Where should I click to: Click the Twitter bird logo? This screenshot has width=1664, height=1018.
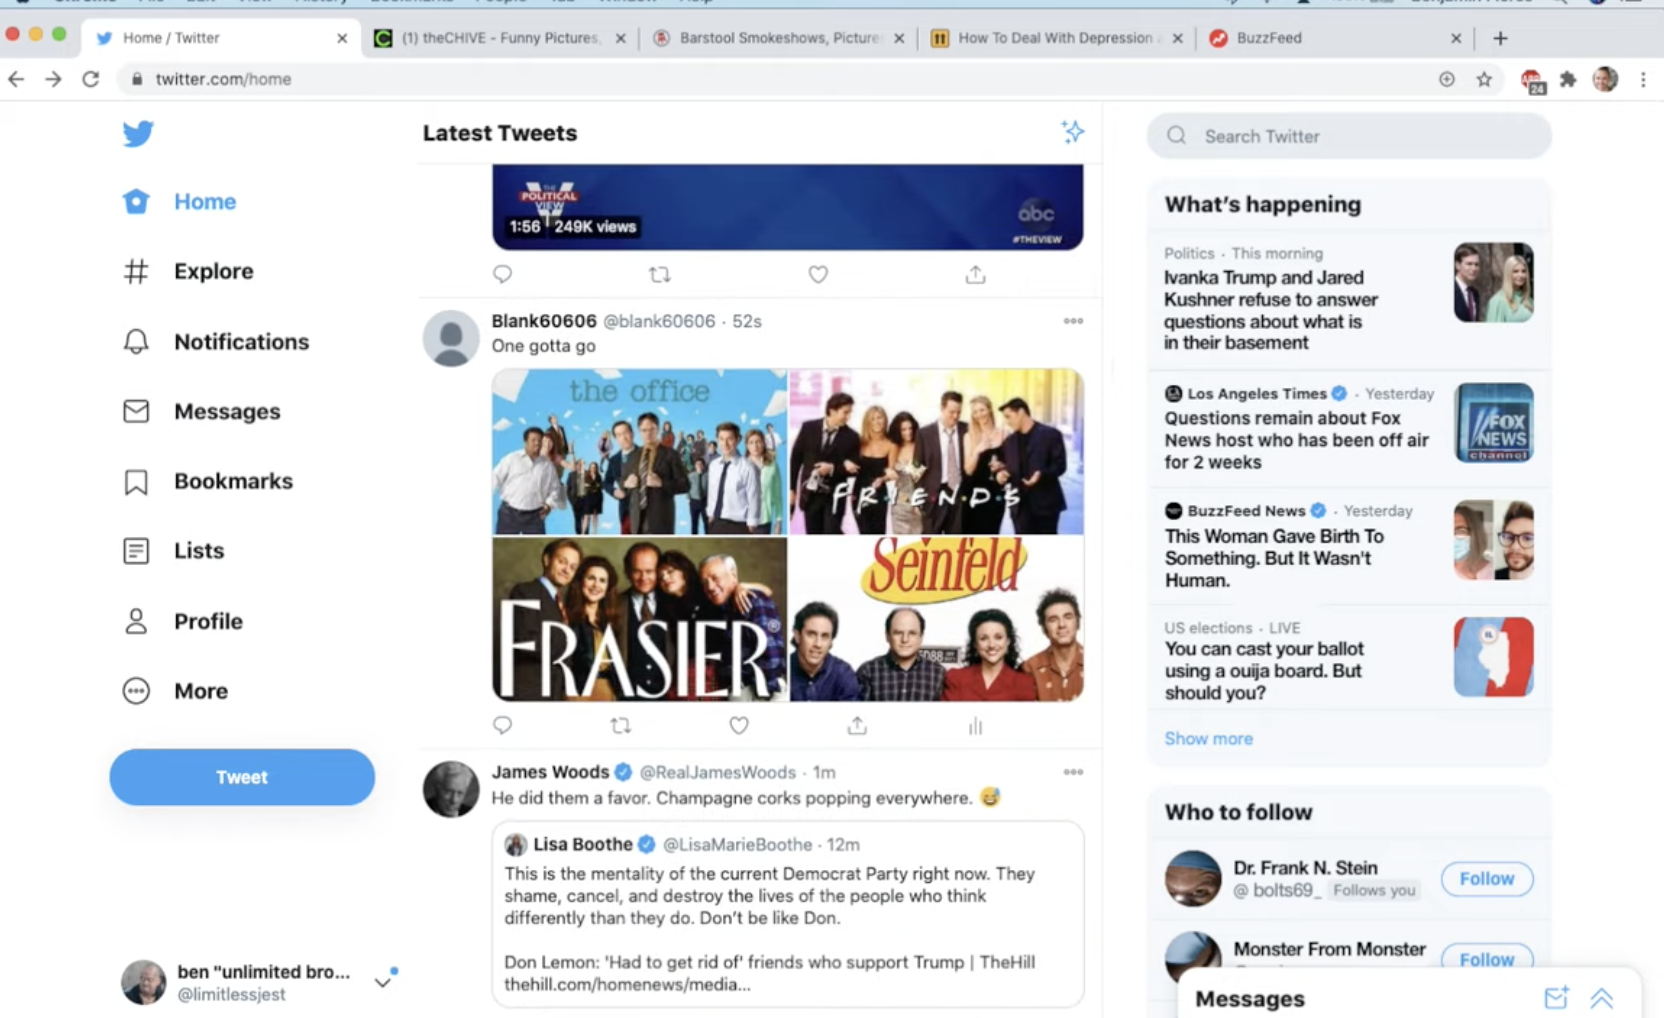click(x=138, y=133)
